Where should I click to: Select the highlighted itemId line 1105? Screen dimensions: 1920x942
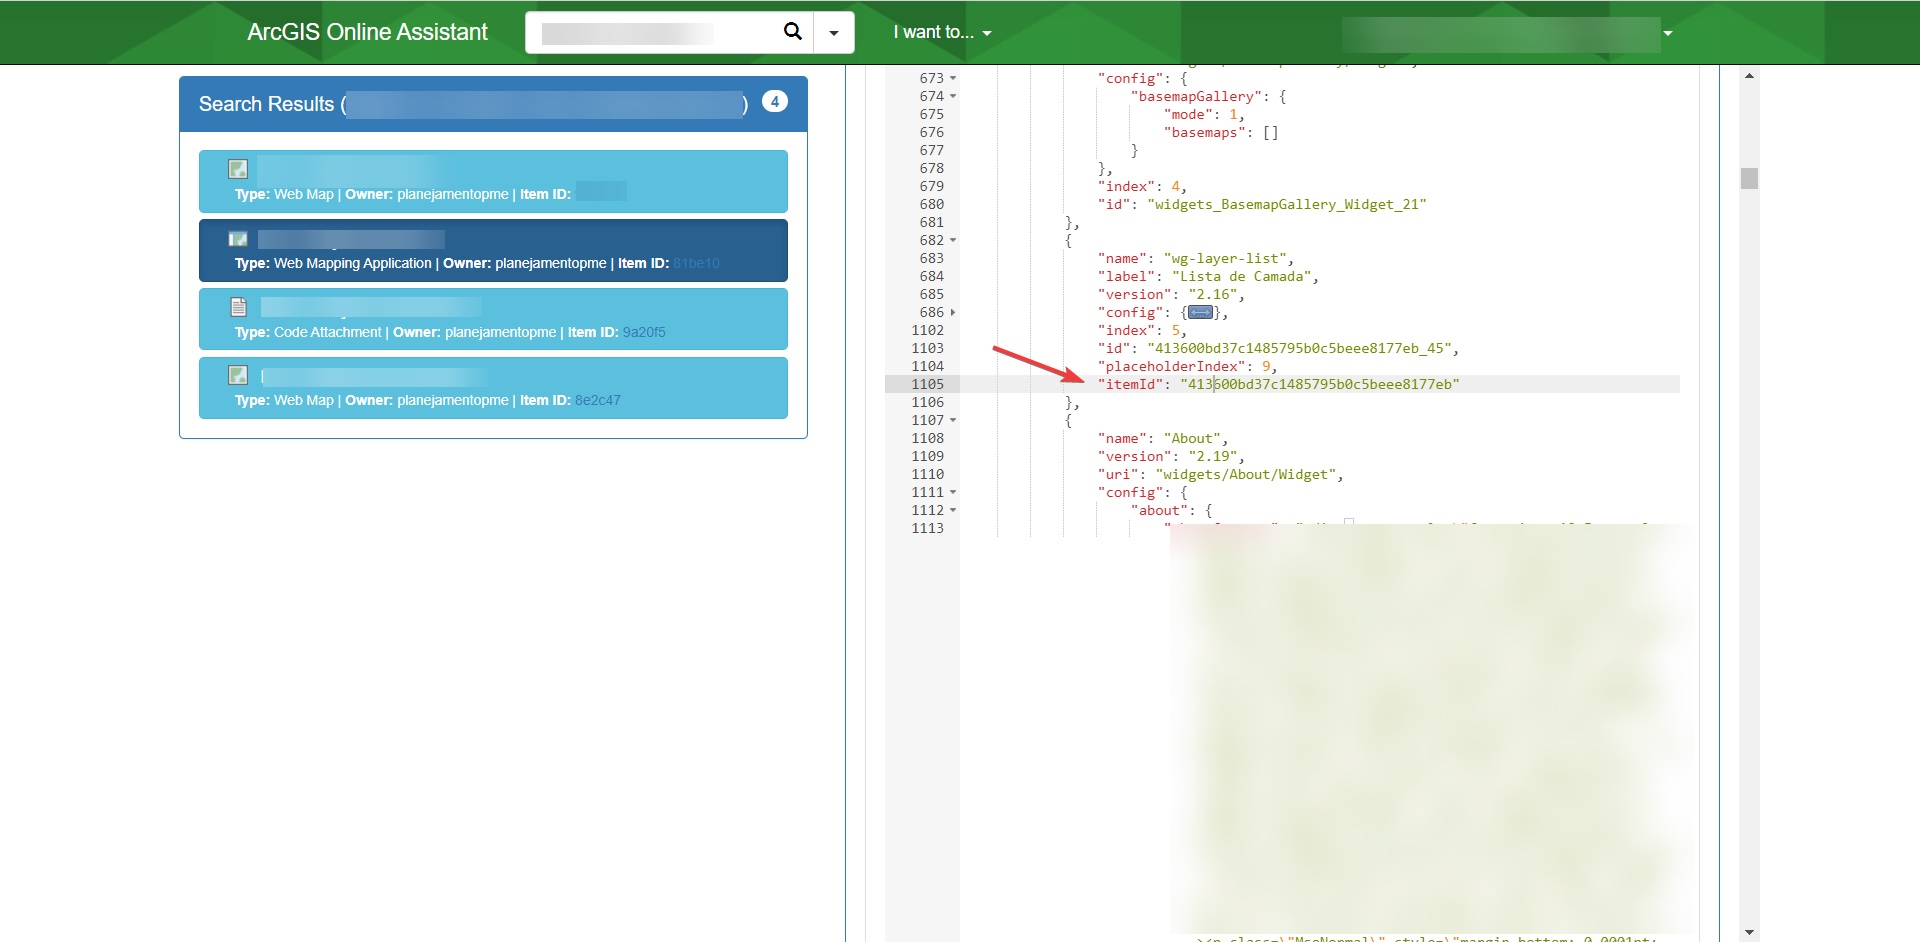click(x=1280, y=384)
